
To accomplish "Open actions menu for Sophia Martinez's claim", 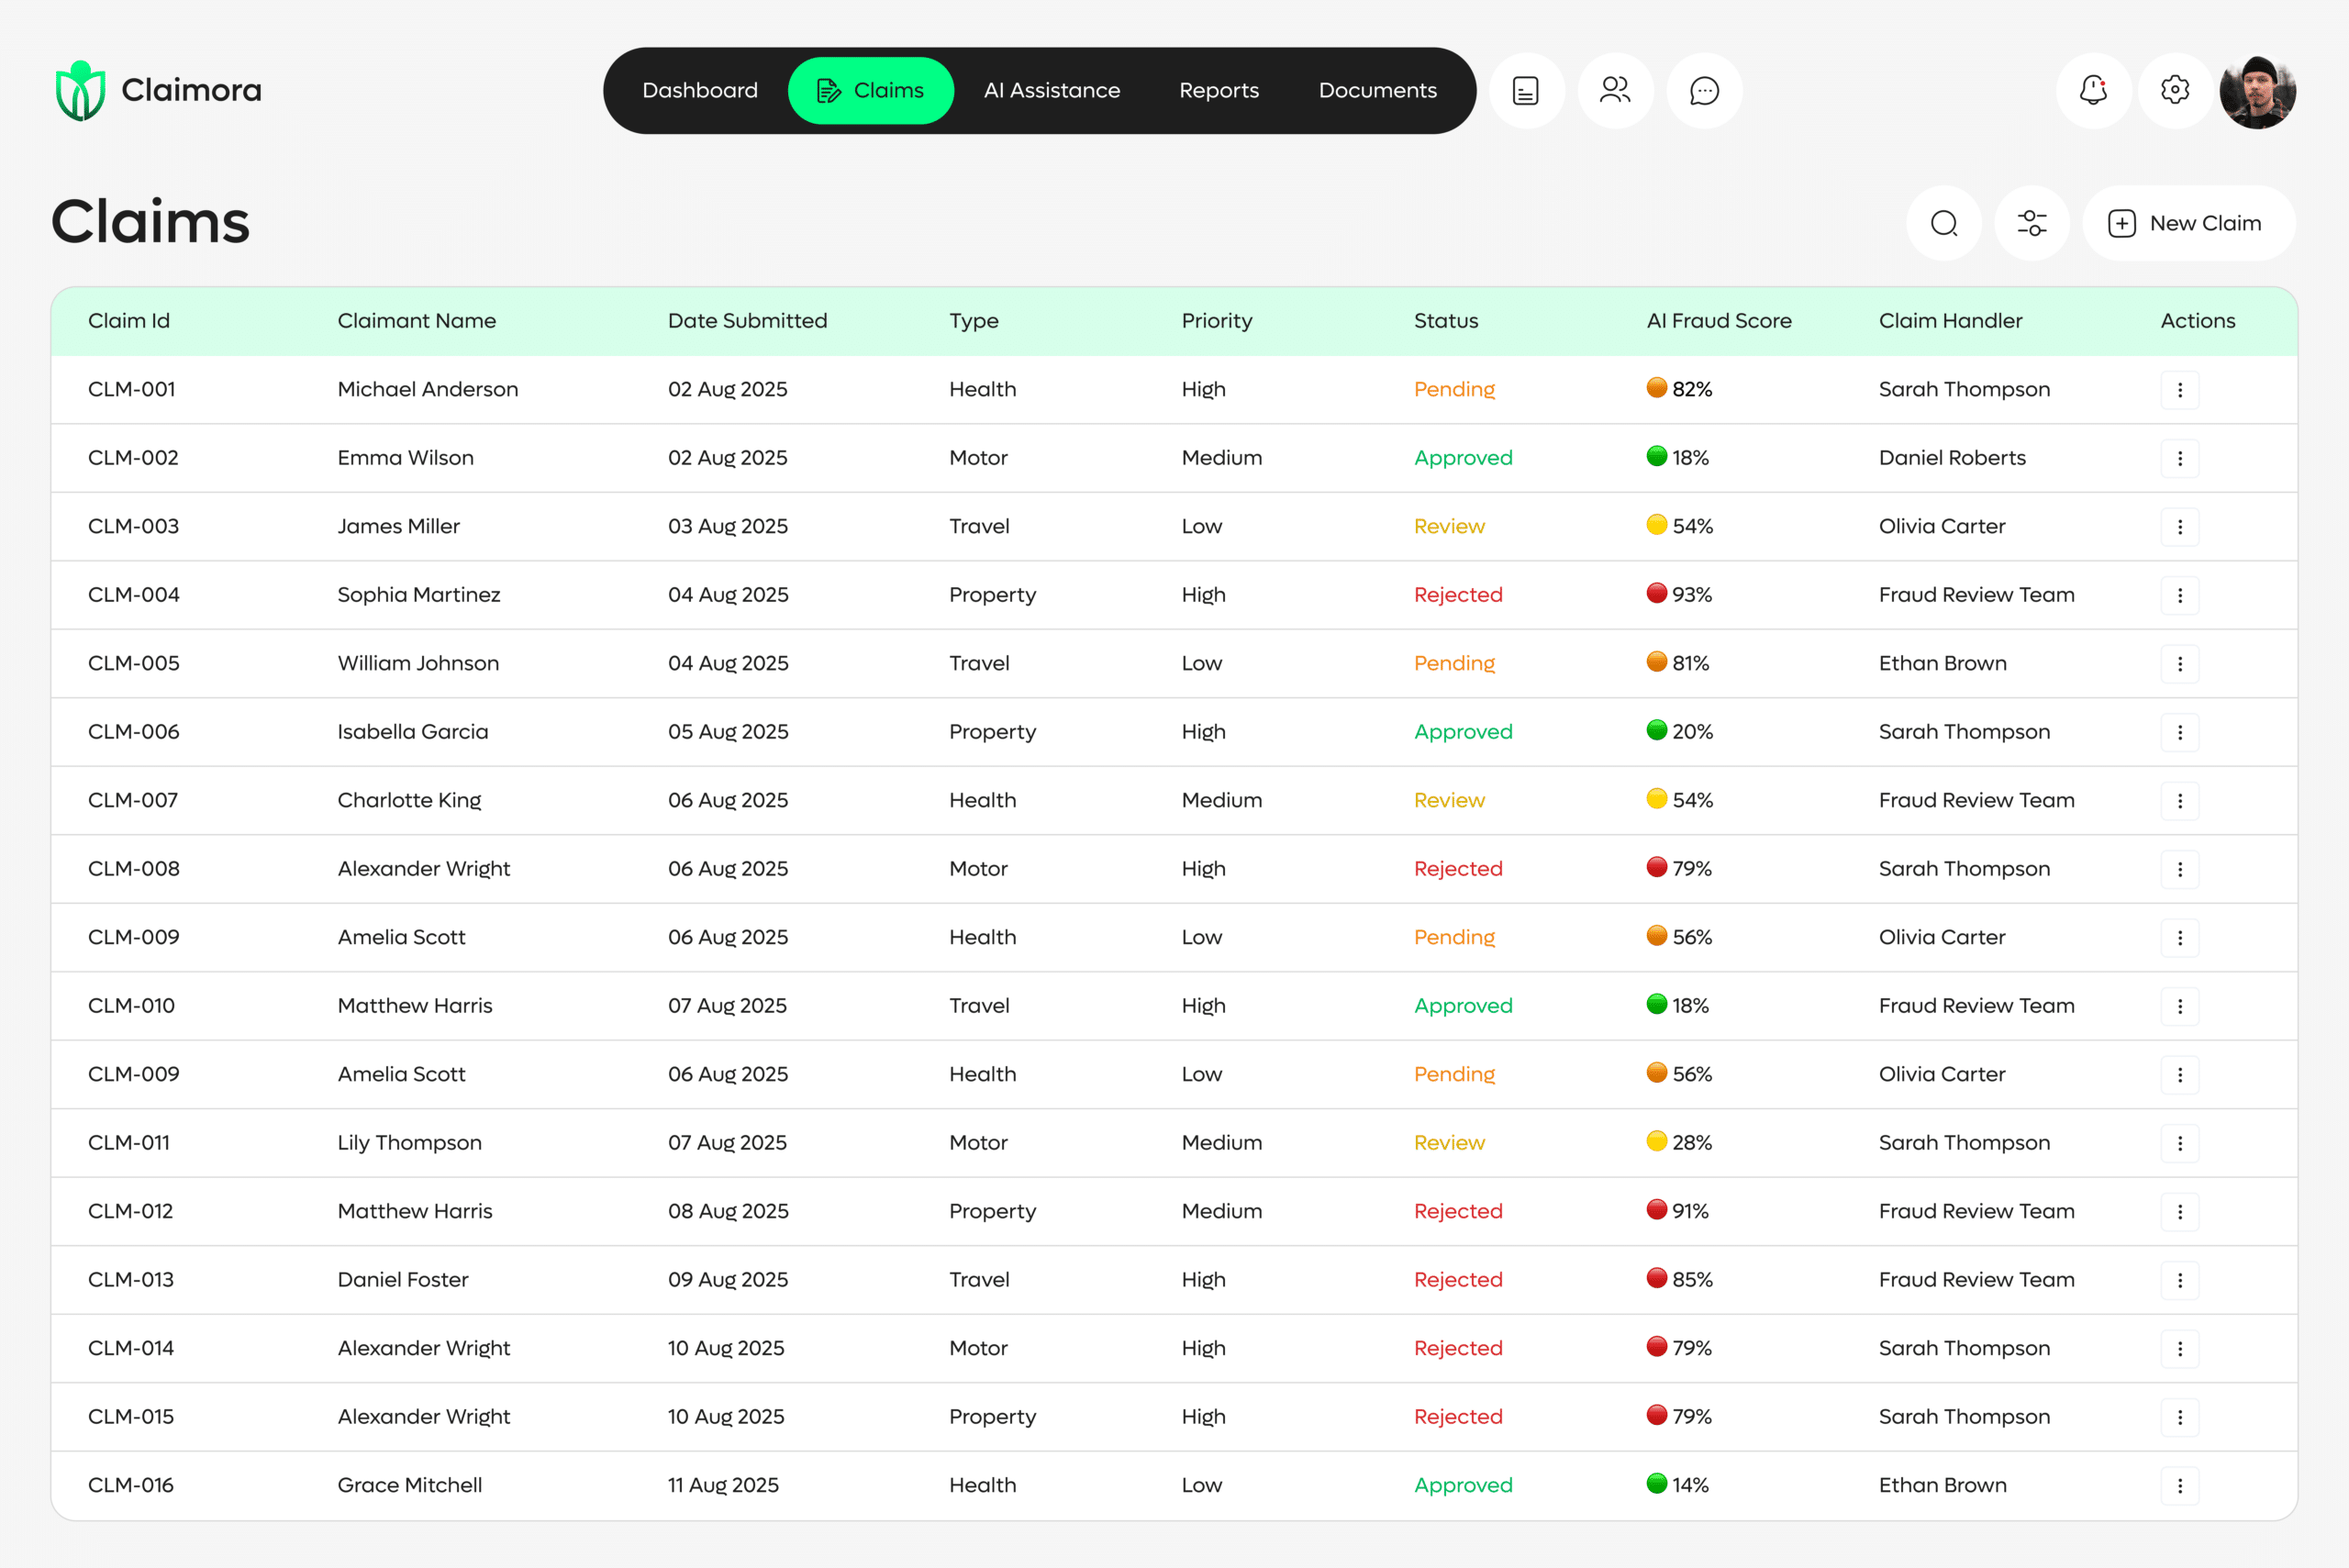I will pos(2180,594).
